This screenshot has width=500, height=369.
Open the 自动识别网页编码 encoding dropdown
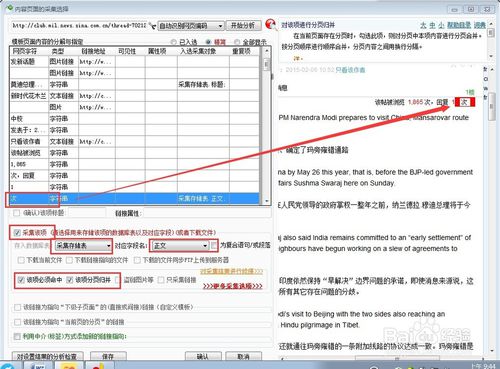[191, 26]
